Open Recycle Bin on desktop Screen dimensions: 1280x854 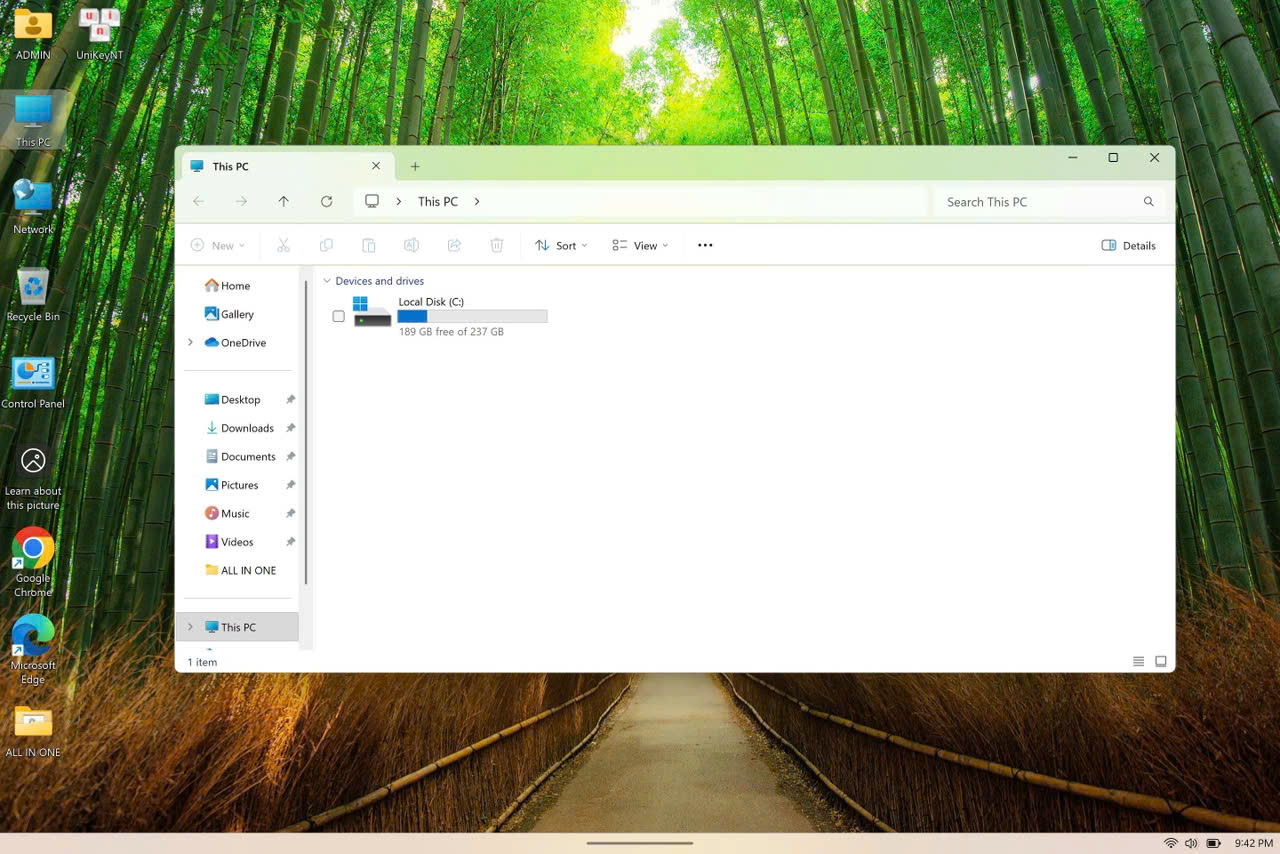click(x=33, y=288)
